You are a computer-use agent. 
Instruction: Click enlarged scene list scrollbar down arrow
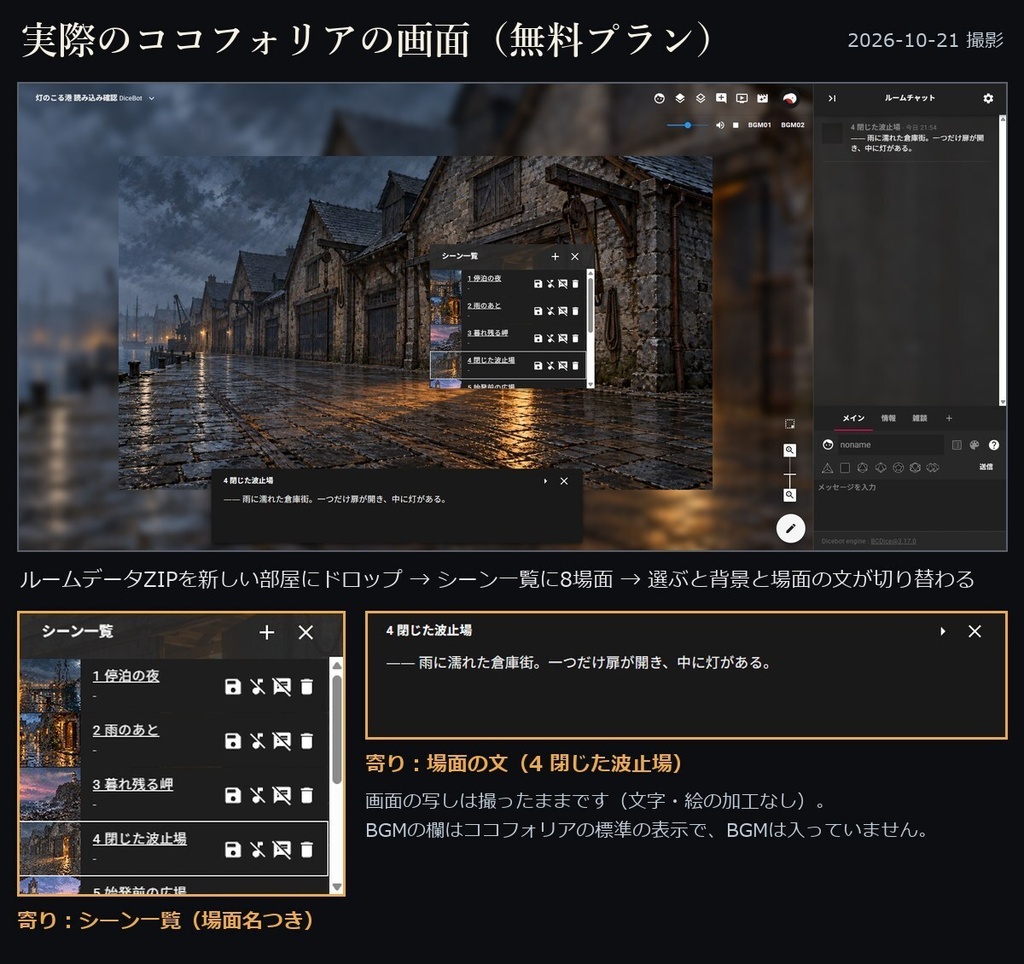[337, 887]
